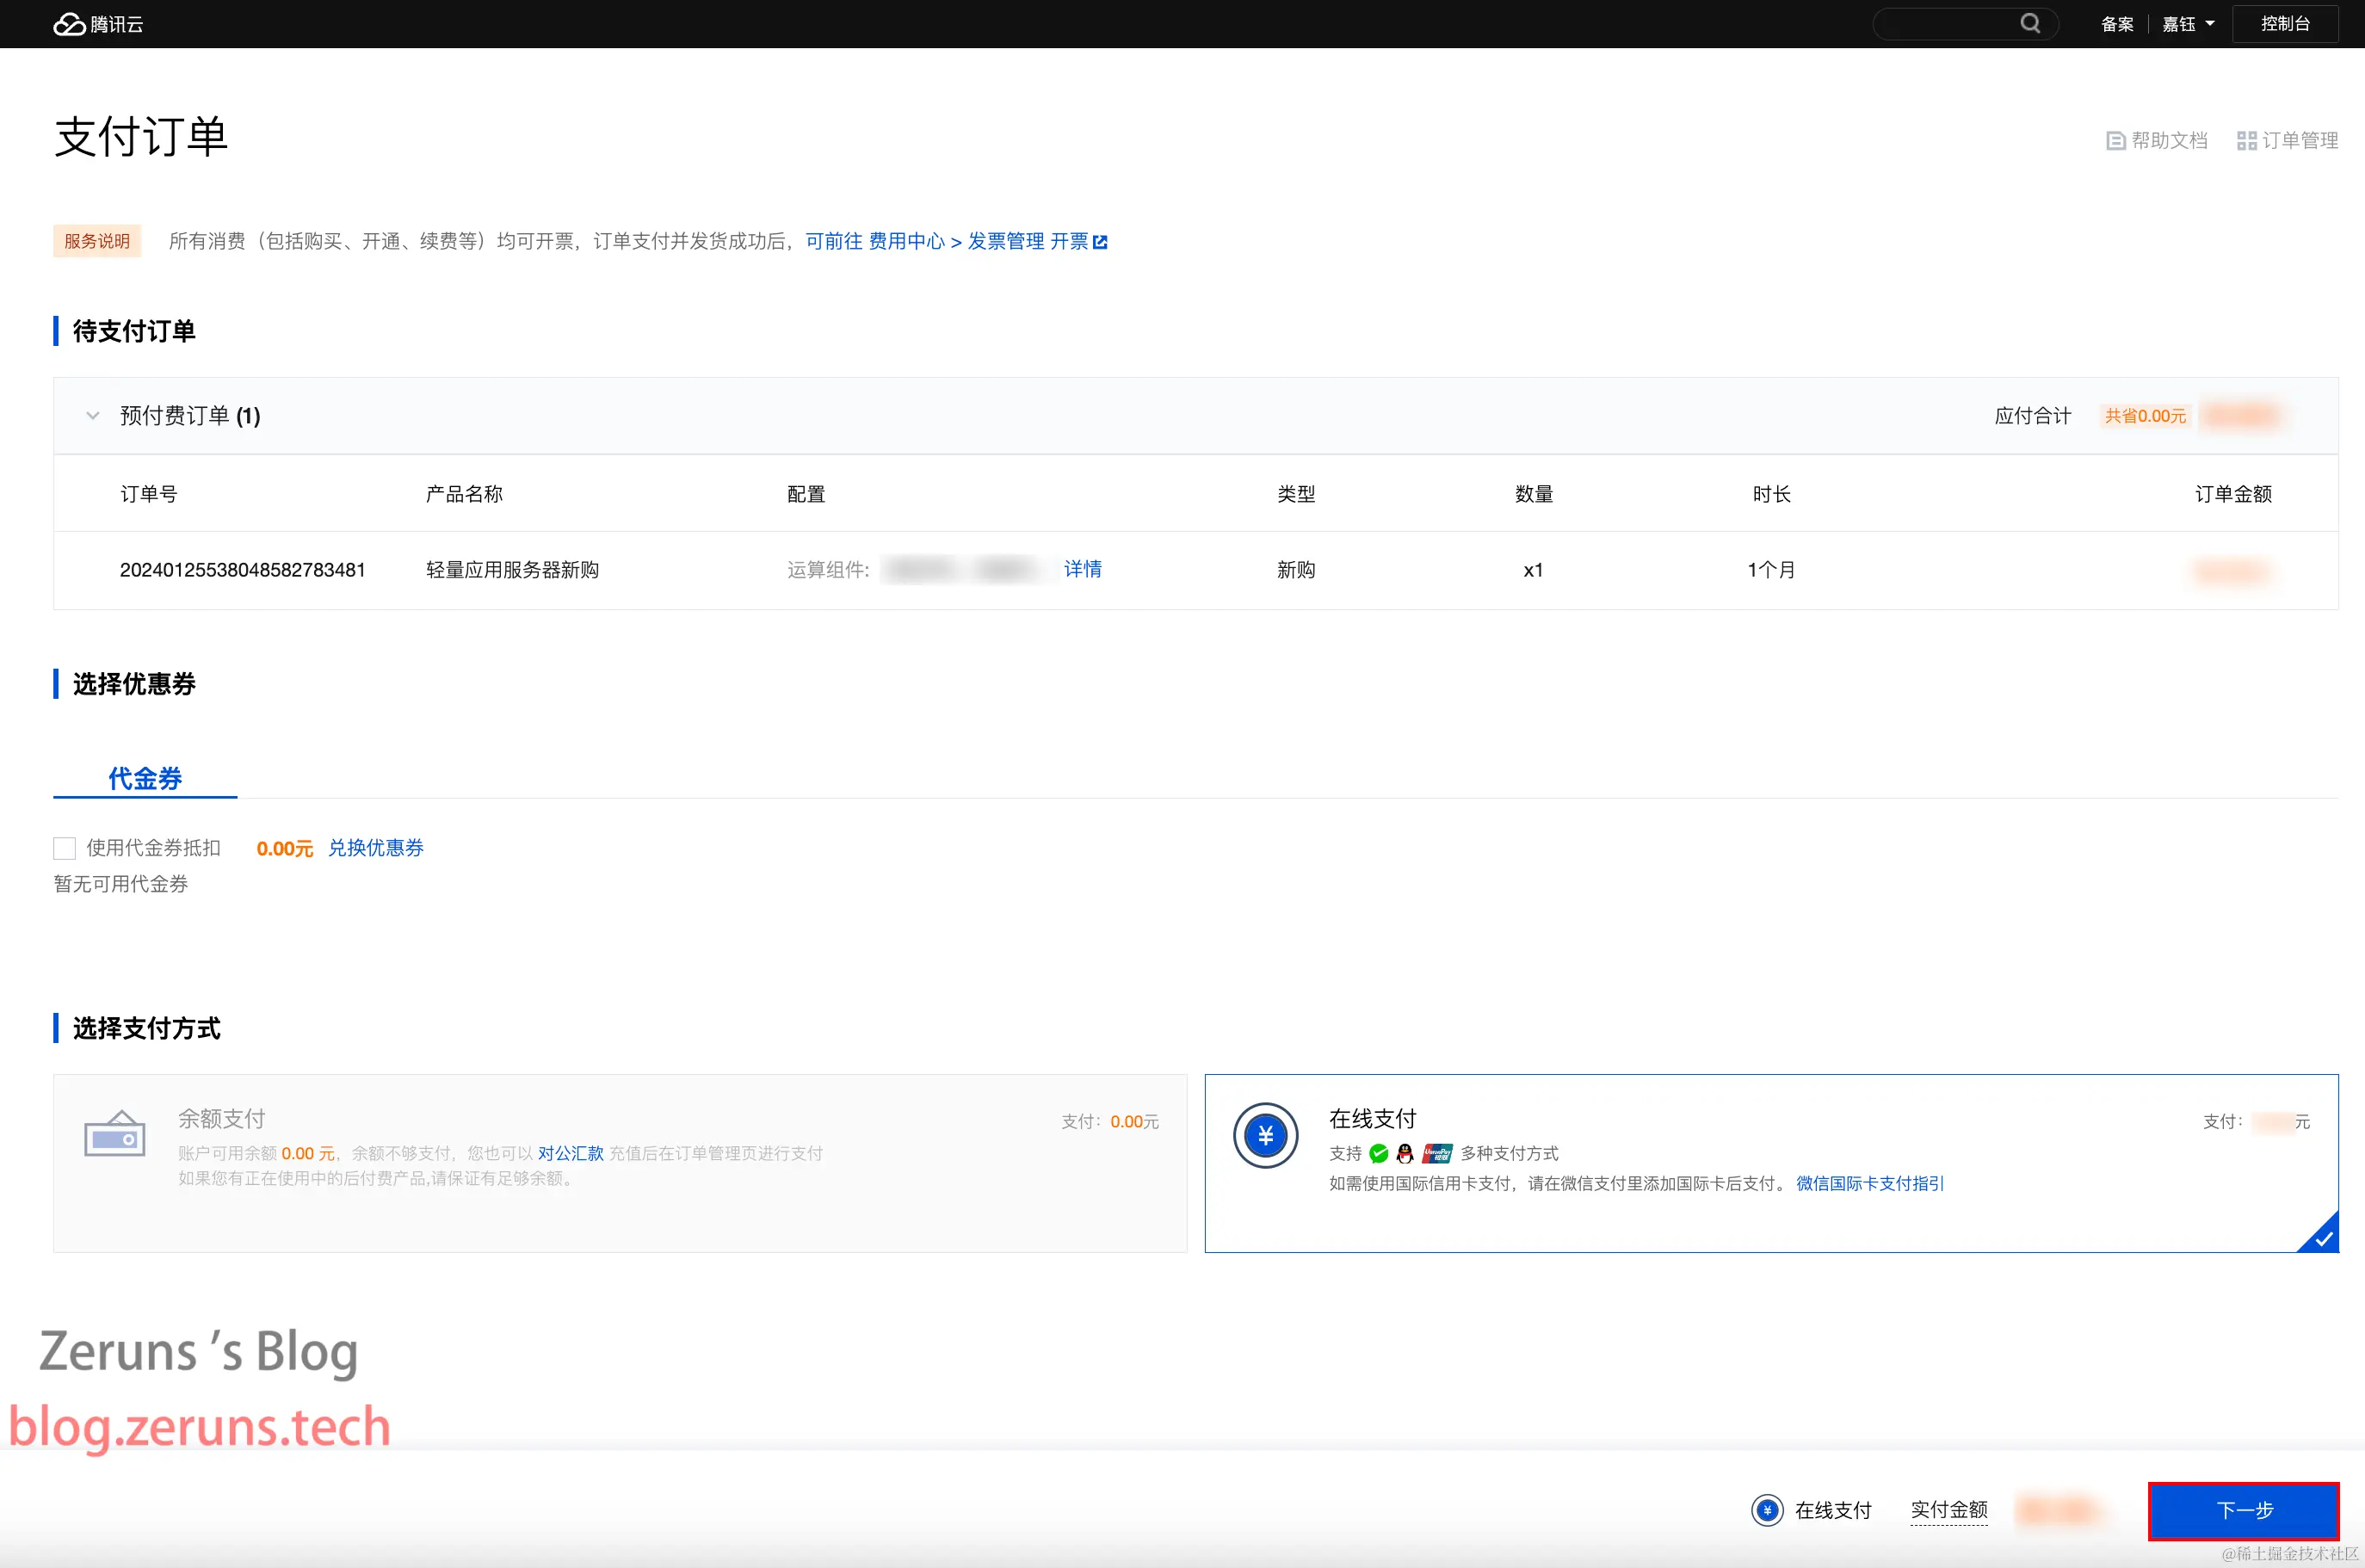
Task: Open the 帮助文档 help document icon
Action: (2115, 141)
